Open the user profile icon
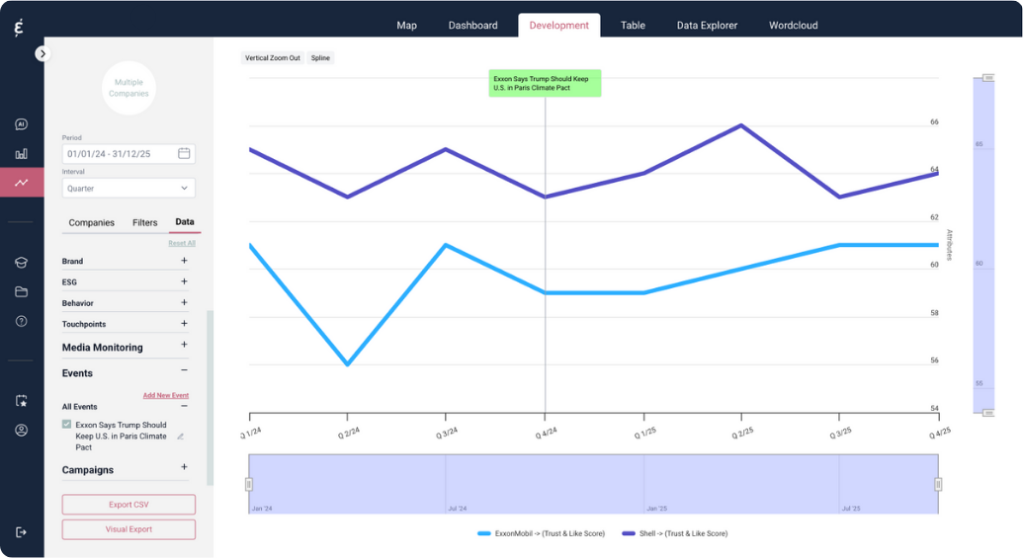This screenshot has height=558, width=1024. [x=21, y=430]
